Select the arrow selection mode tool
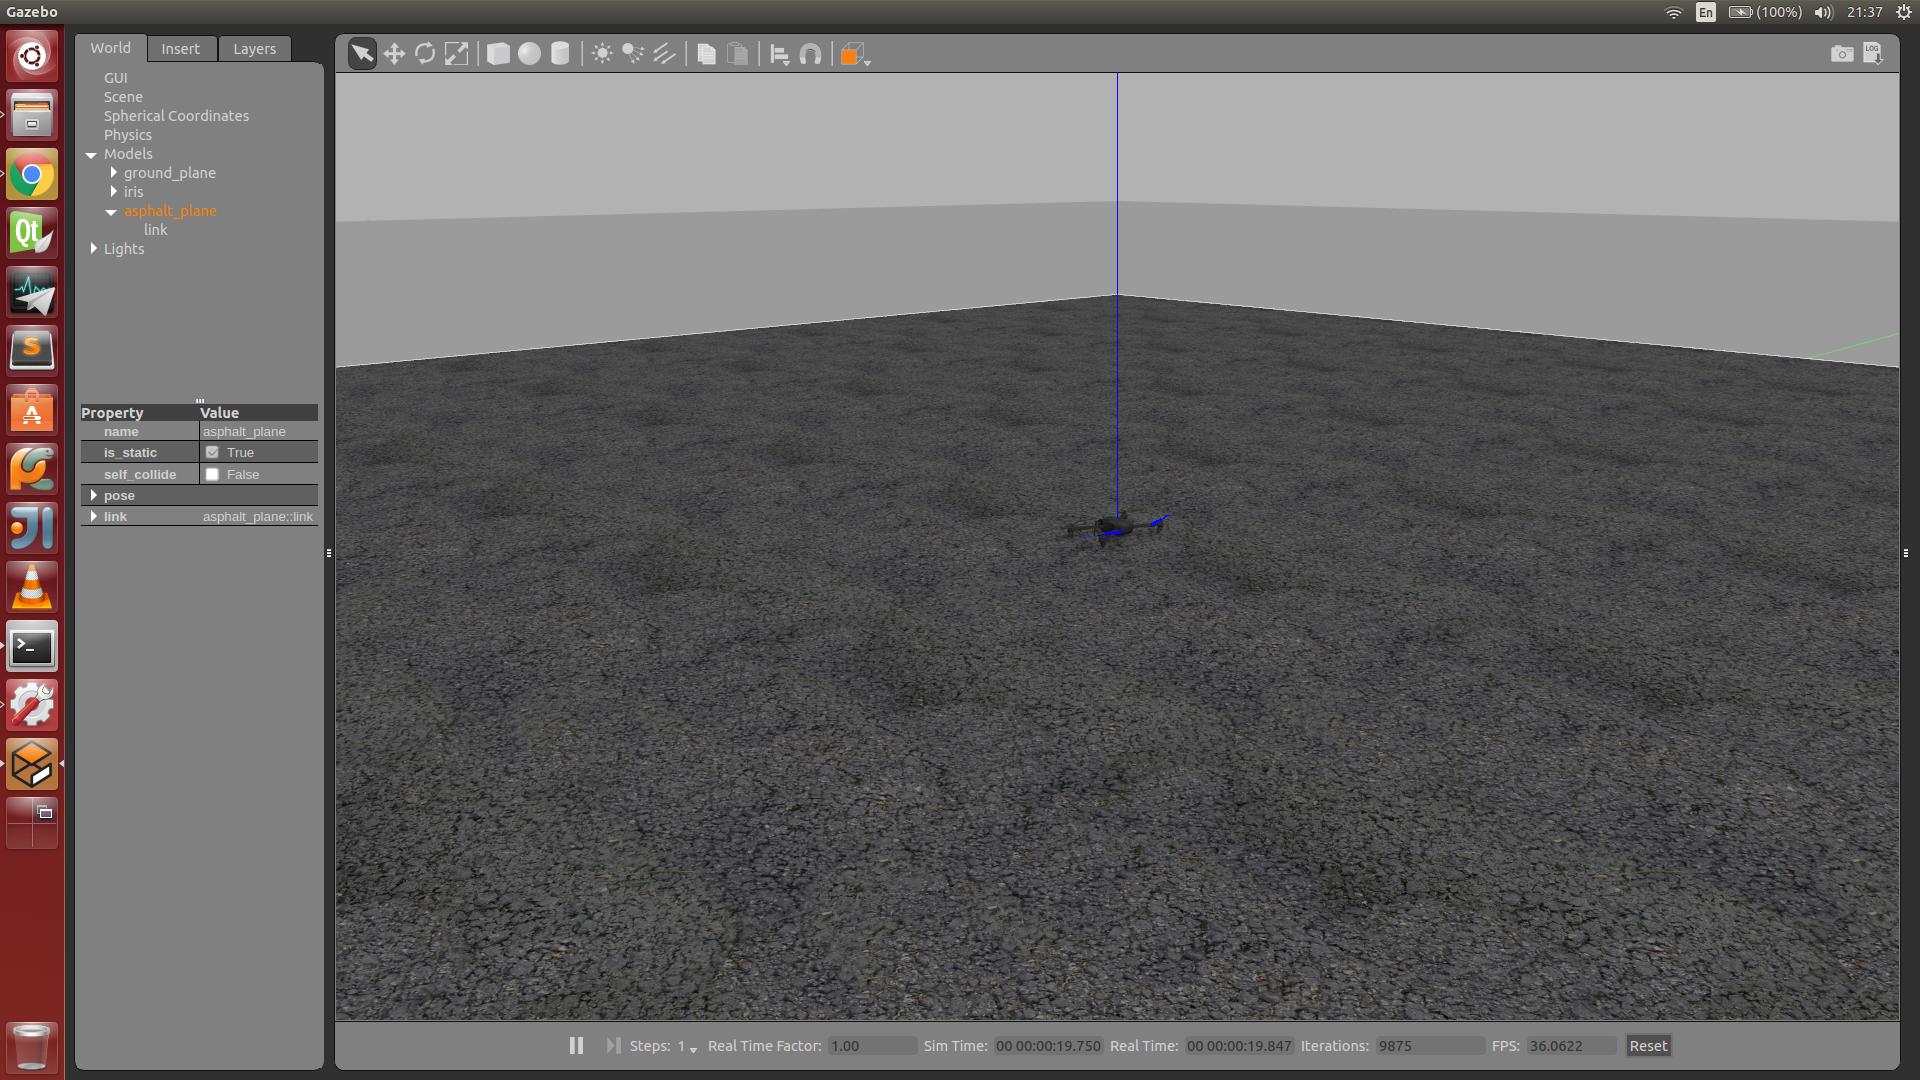This screenshot has height=1080, width=1920. [362, 54]
